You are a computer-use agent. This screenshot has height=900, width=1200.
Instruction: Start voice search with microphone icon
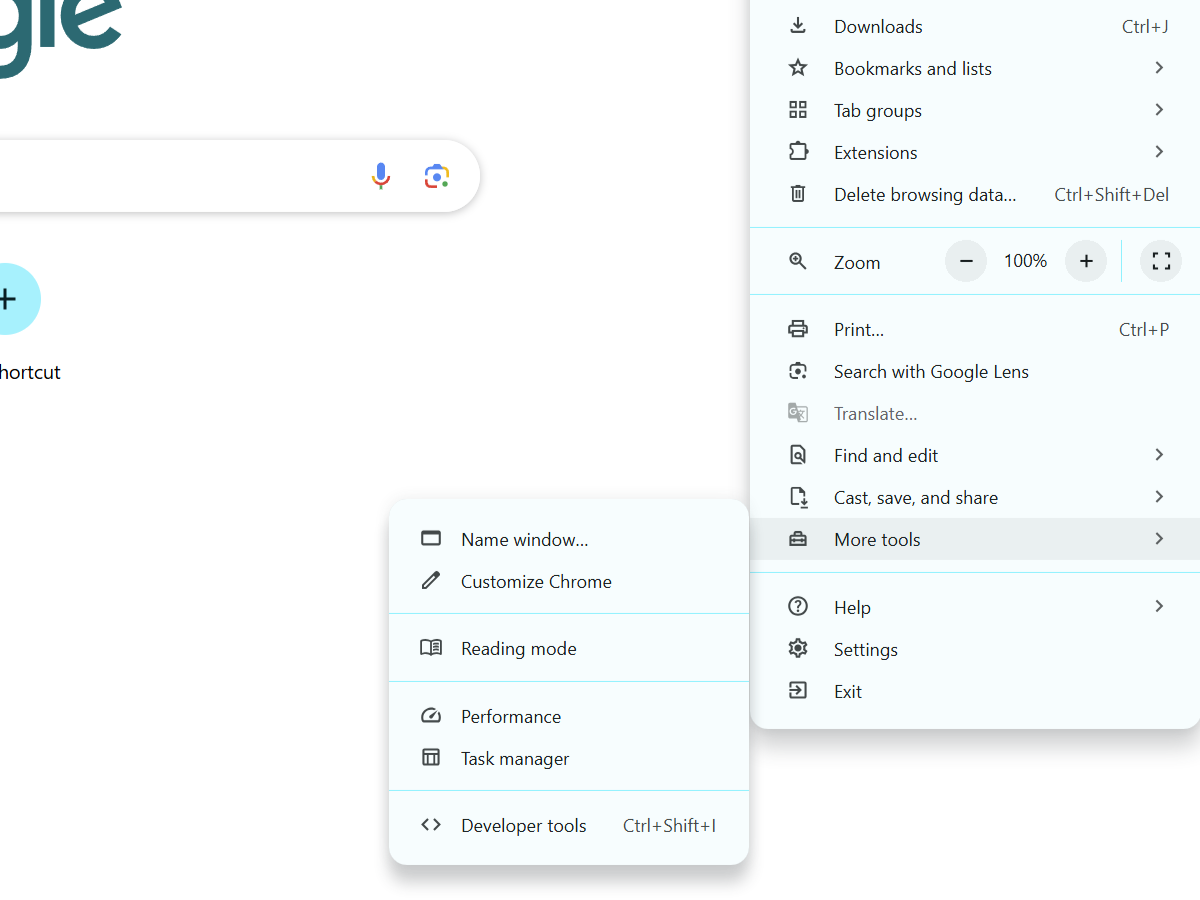(380, 176)
